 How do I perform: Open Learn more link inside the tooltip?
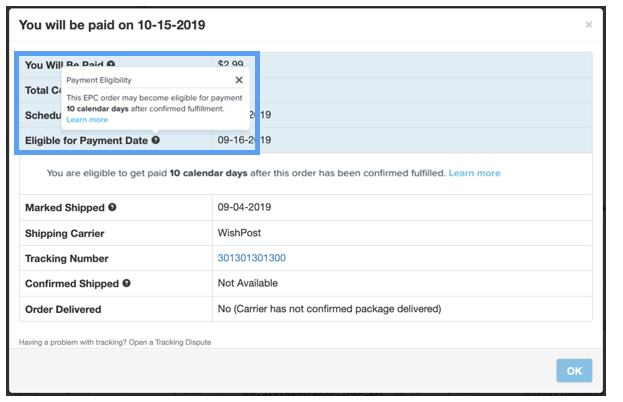pos(87,120)
